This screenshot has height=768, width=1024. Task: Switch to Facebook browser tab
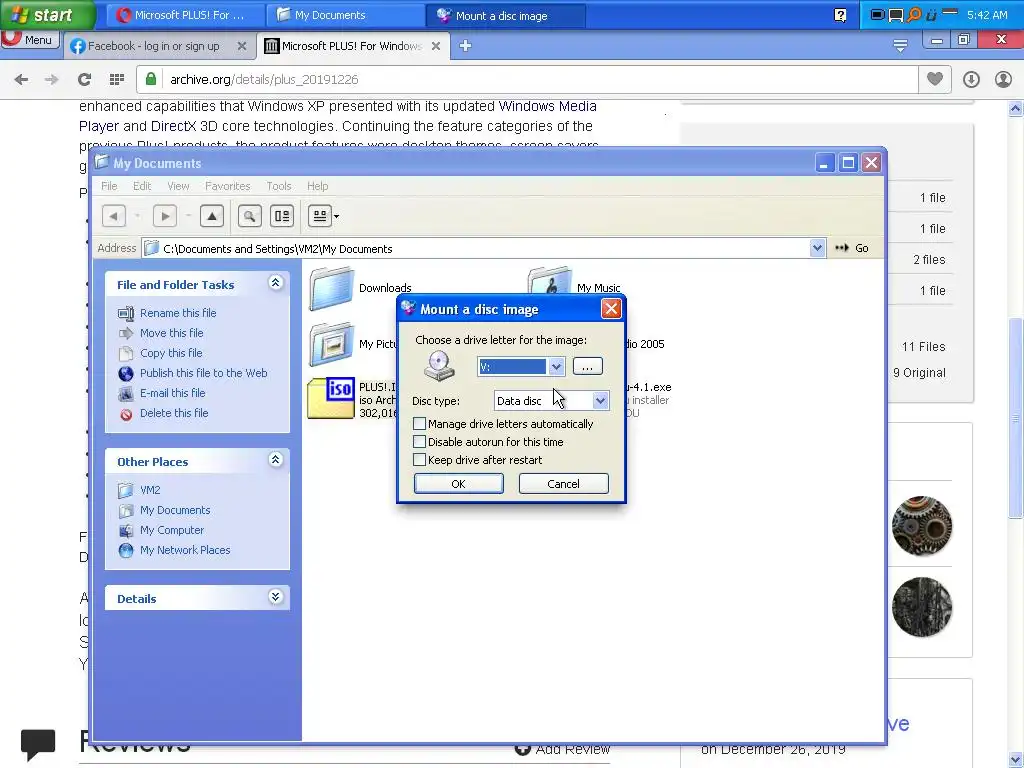click(153, 46)
